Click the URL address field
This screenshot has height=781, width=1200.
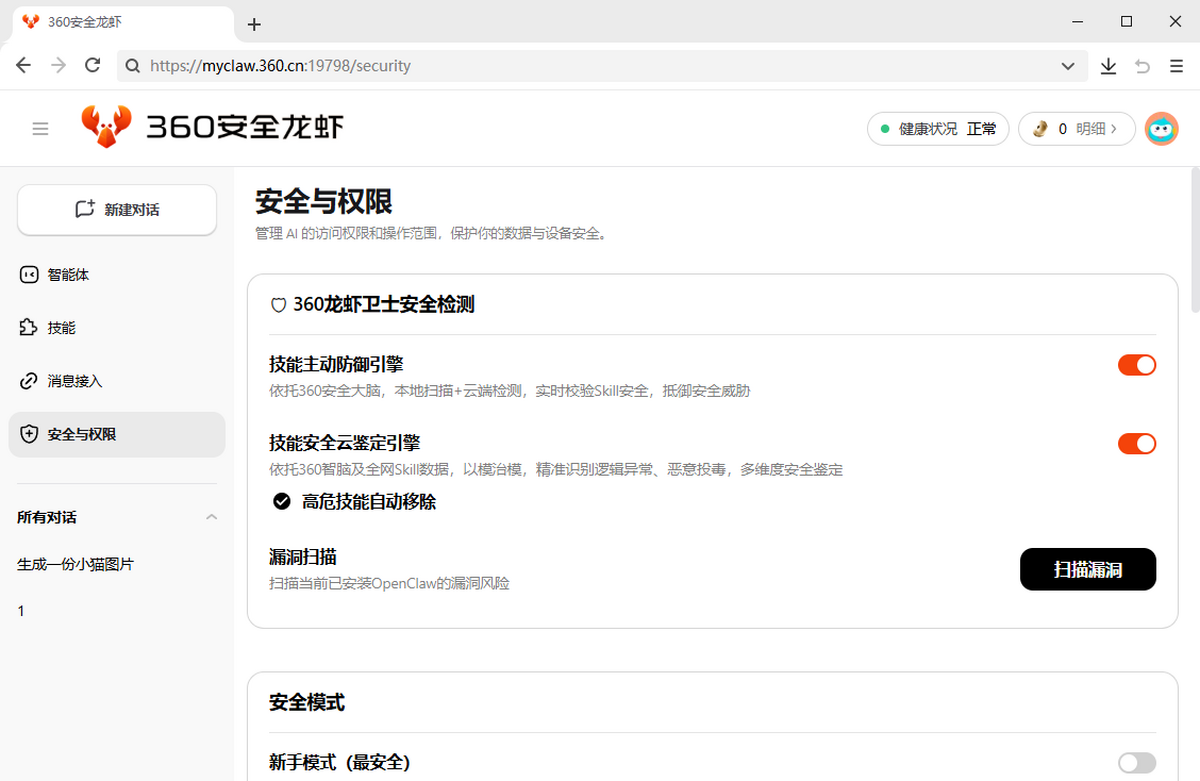coord(600,66)
